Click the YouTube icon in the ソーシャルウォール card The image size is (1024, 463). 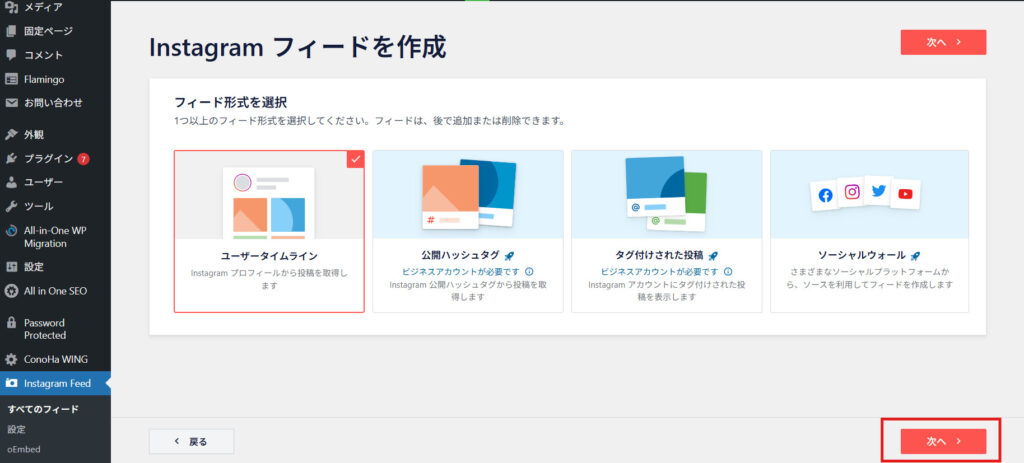(905, 194)
